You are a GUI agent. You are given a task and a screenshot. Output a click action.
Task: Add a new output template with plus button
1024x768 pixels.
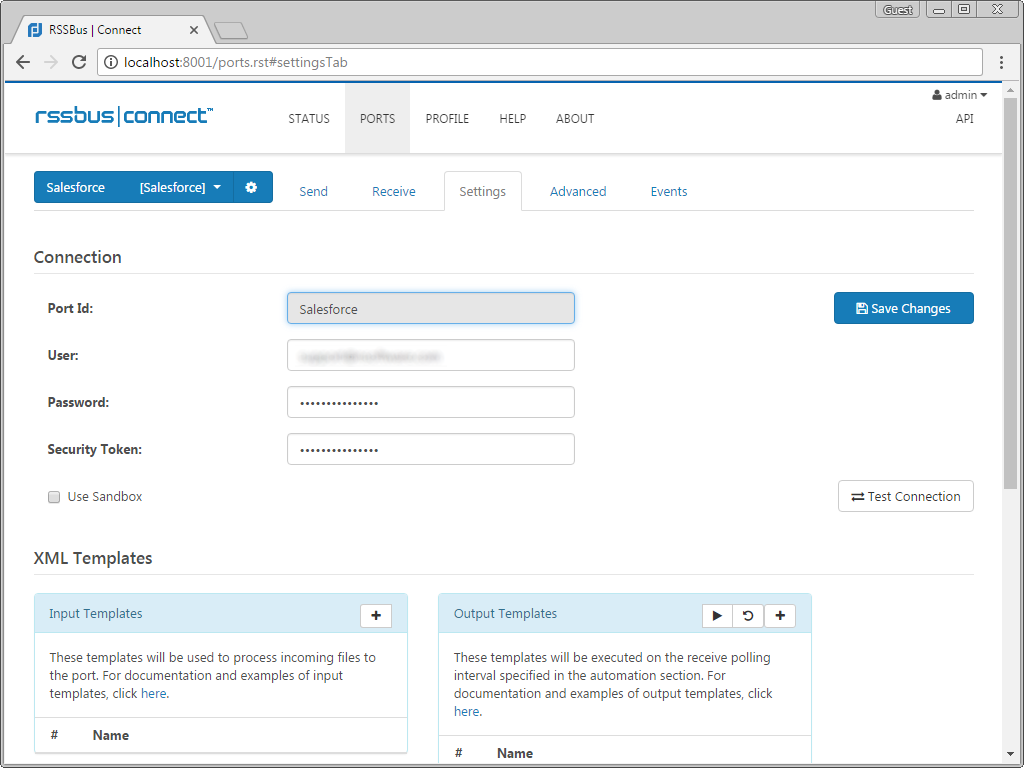click(x=780, y=615)
